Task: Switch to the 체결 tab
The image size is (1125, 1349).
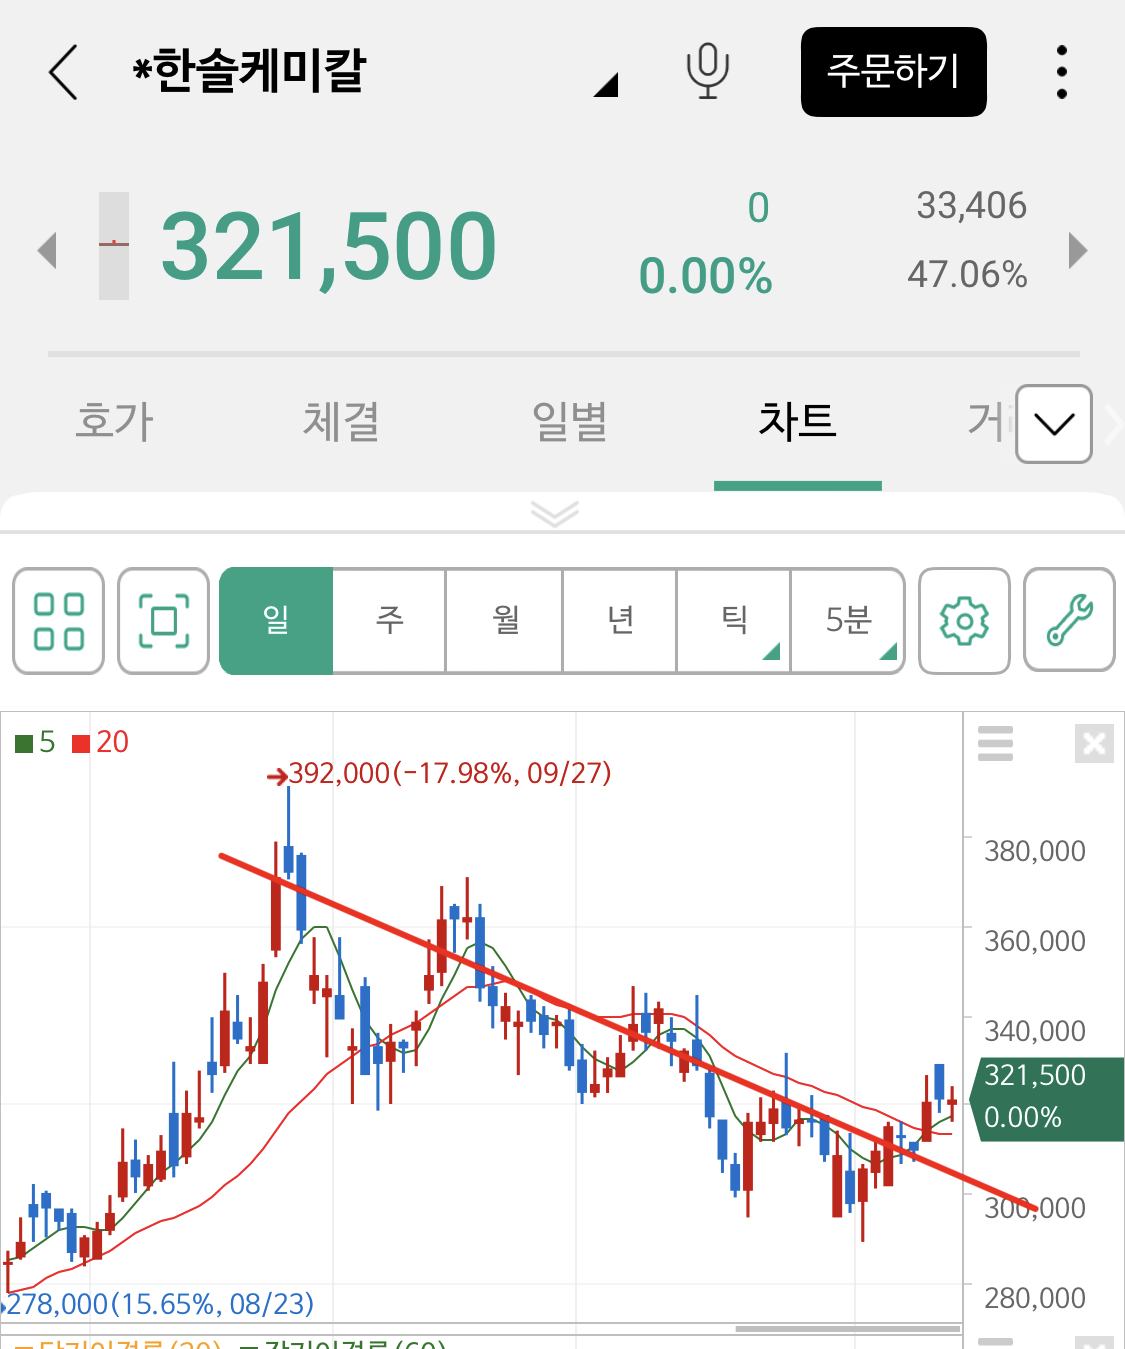Action: click(341, 421)
